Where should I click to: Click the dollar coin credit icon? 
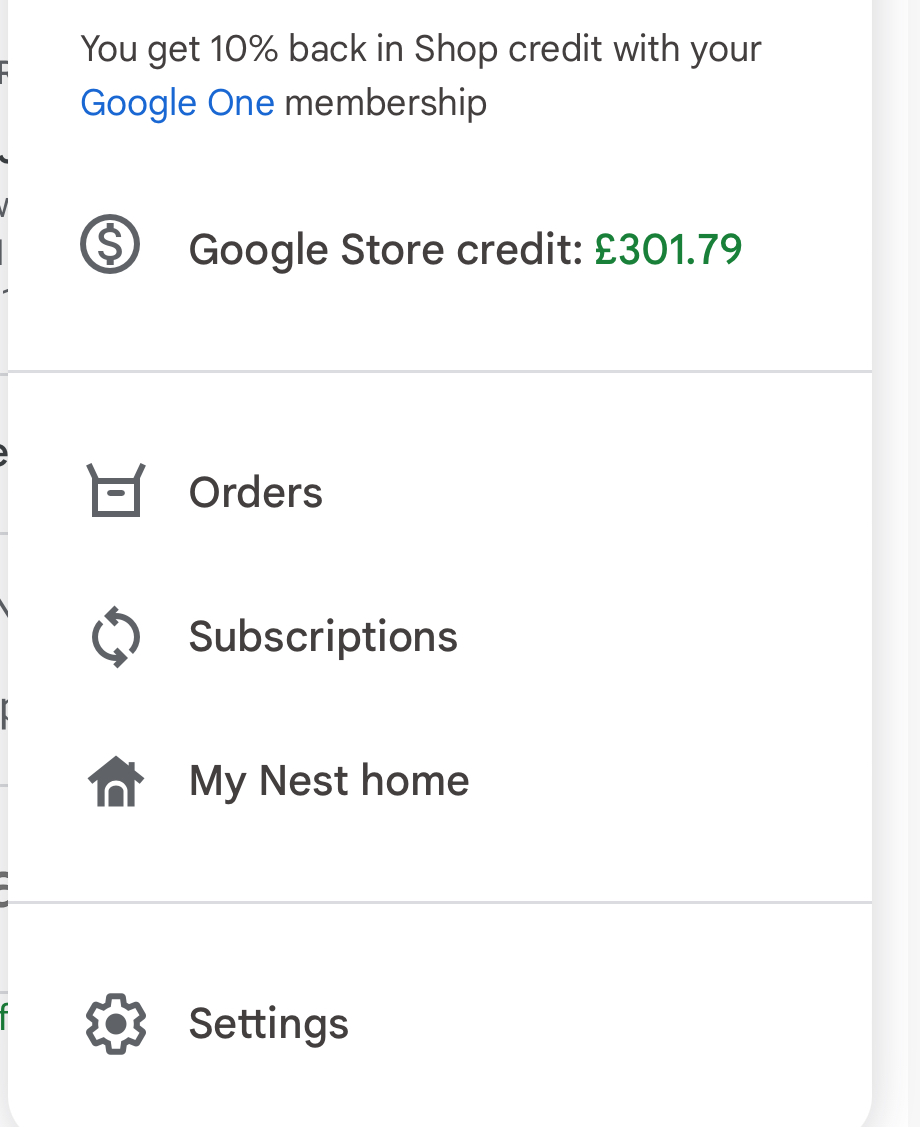110,246
